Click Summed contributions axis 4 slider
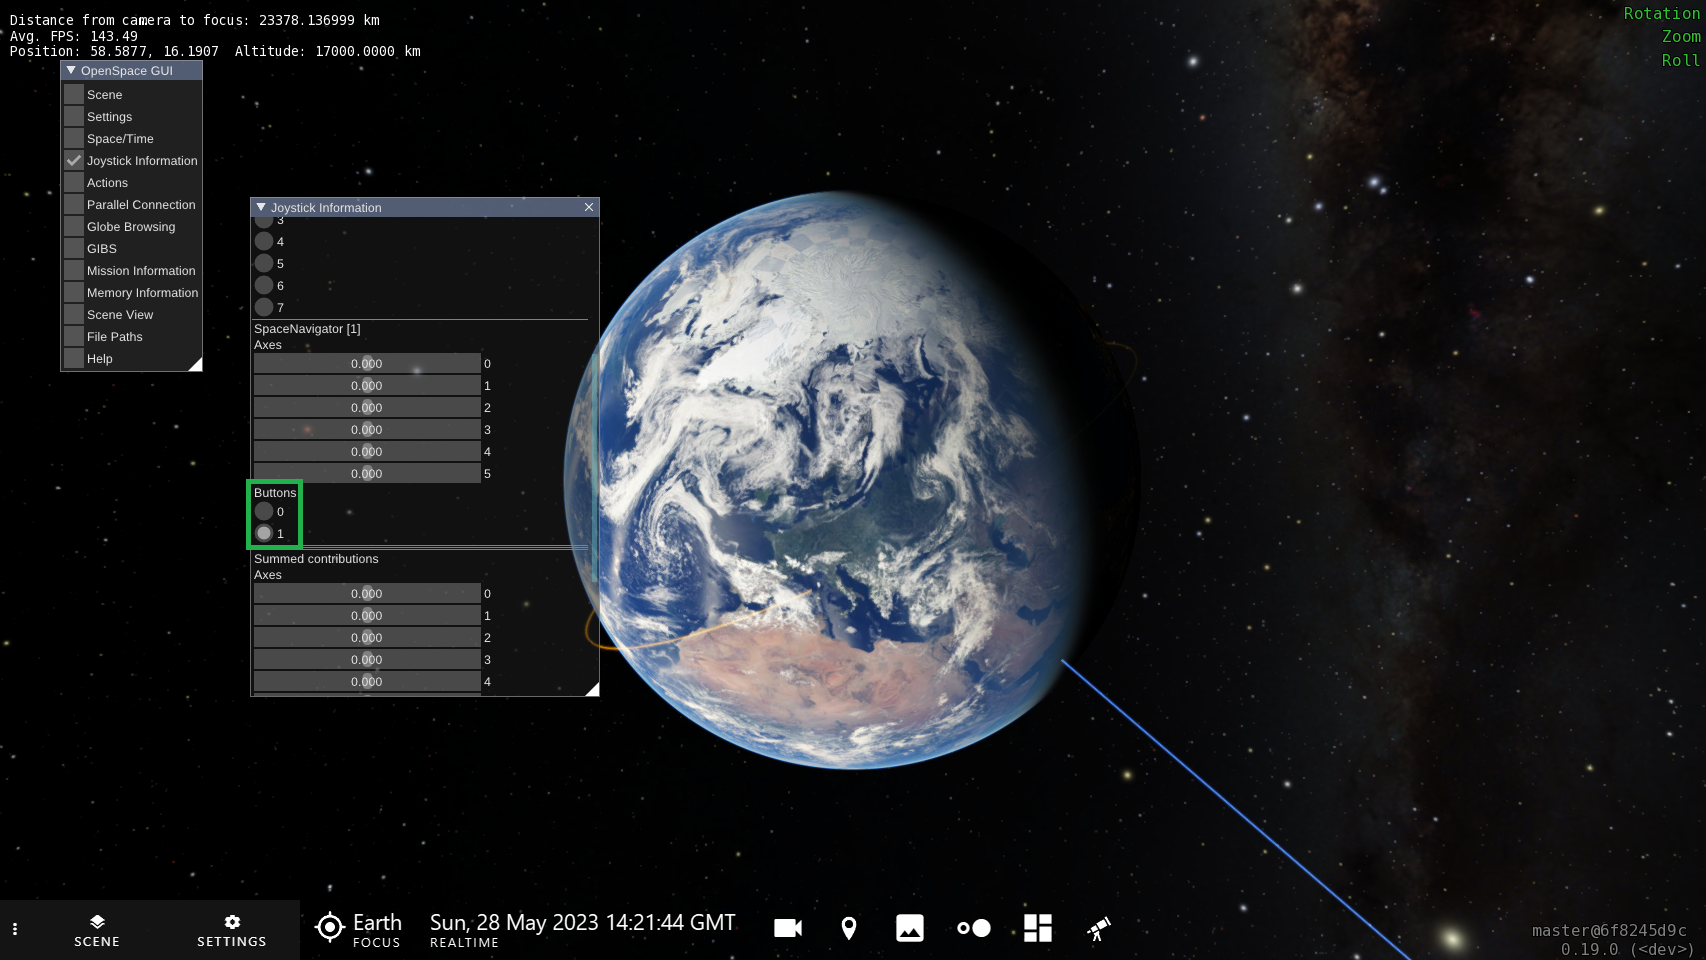The width and height of the screenshot is (1706, 960). (x=367, y=681)
